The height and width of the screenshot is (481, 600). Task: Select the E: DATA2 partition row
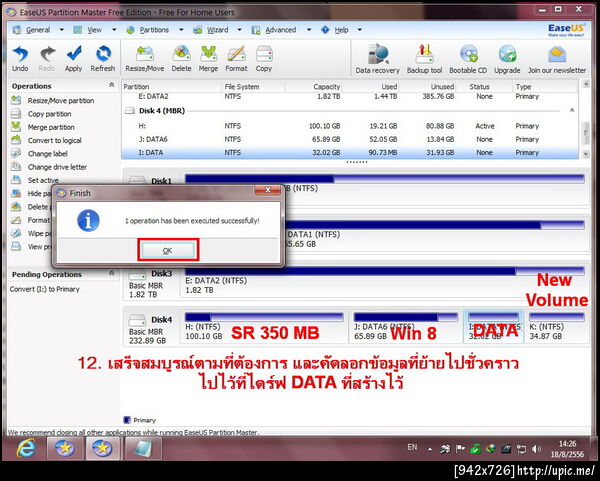(350, 97)
